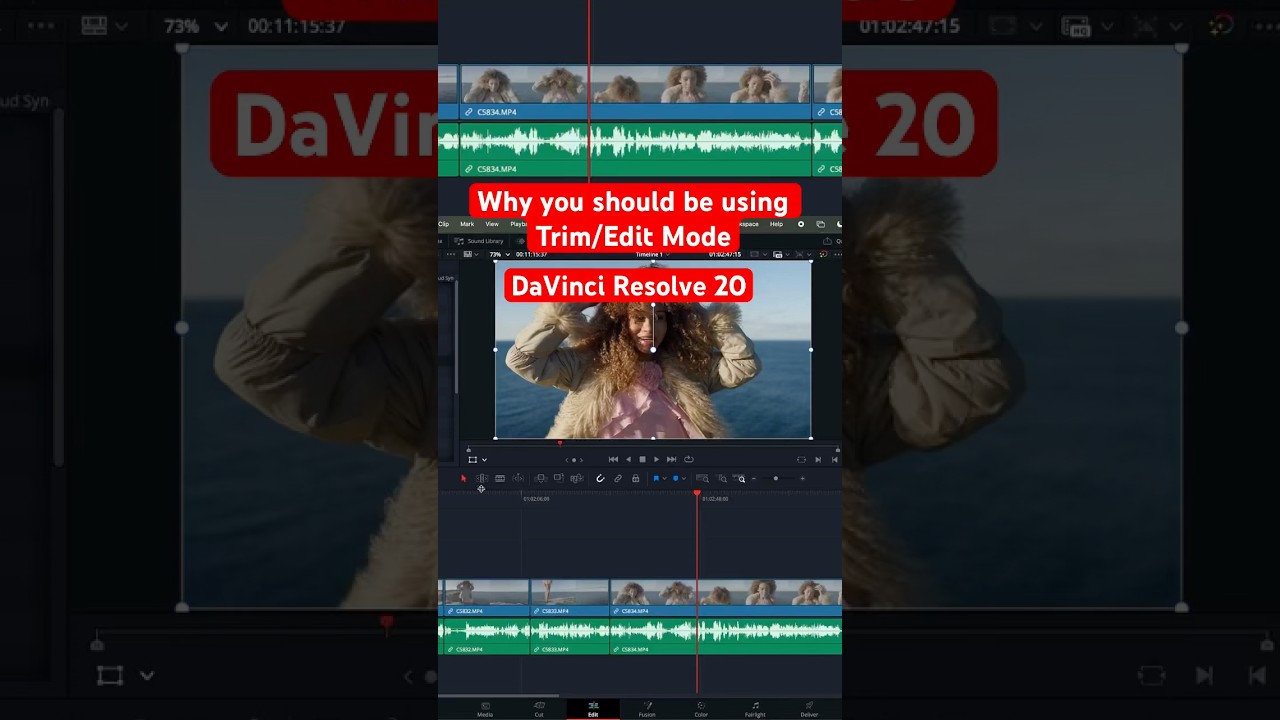Switch to the Color page
The width and height of the screenshot is (1280, 720).
click(701, 709)
